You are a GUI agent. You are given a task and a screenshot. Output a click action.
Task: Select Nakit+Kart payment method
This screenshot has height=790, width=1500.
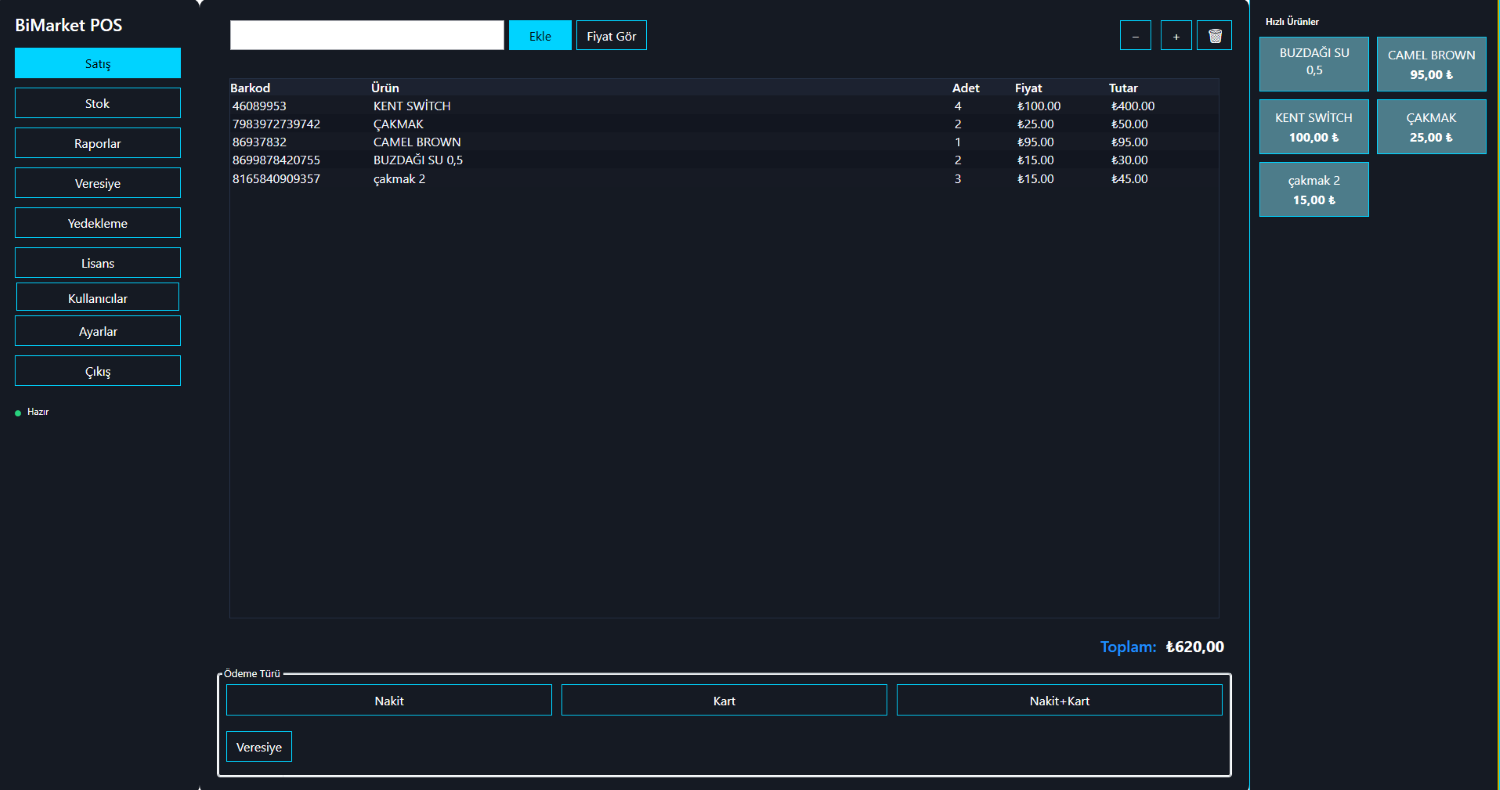1059,700
